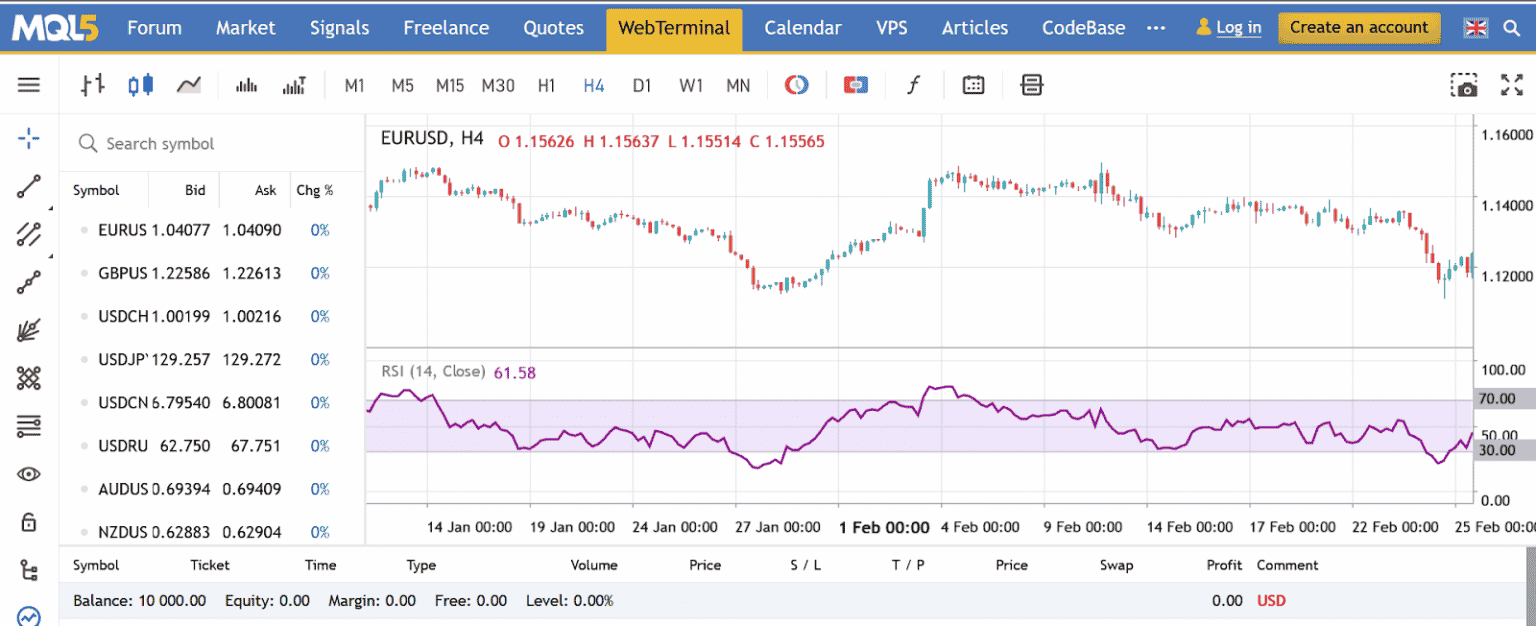Open the Calendar tab
This screenshot has height=626, width=1536.
pyautogui.click(x=803, y=28)
